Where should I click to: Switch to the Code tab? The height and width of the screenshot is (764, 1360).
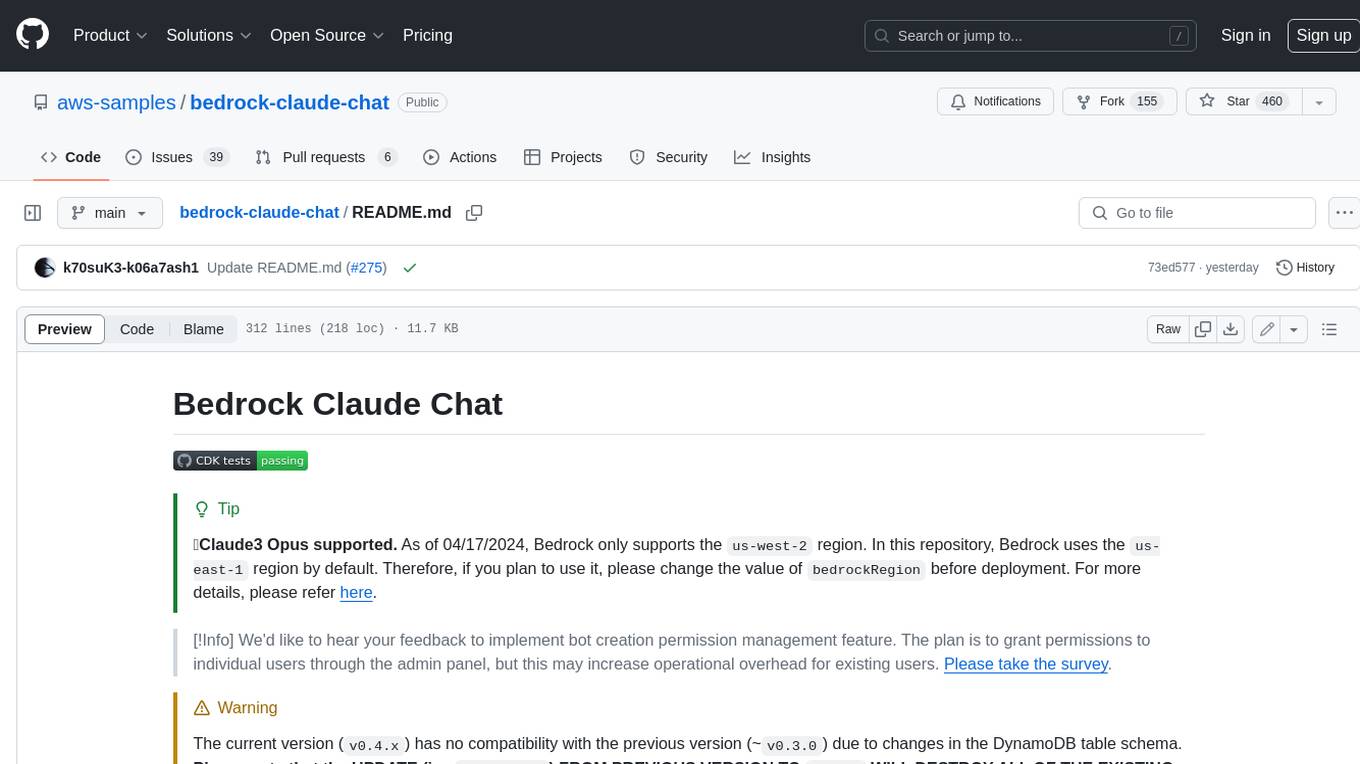(71, 157)
